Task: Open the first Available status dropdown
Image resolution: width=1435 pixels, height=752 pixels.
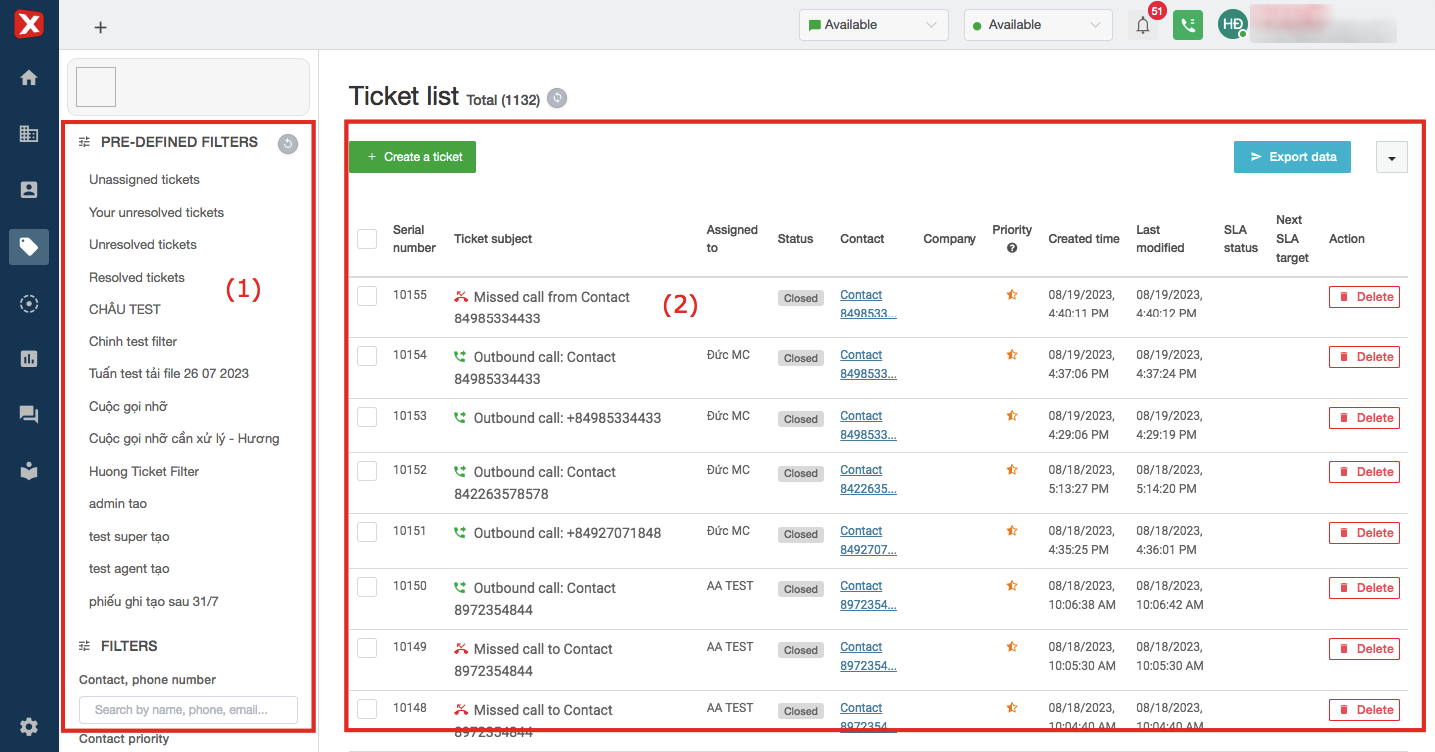Action: coord(873,25)
